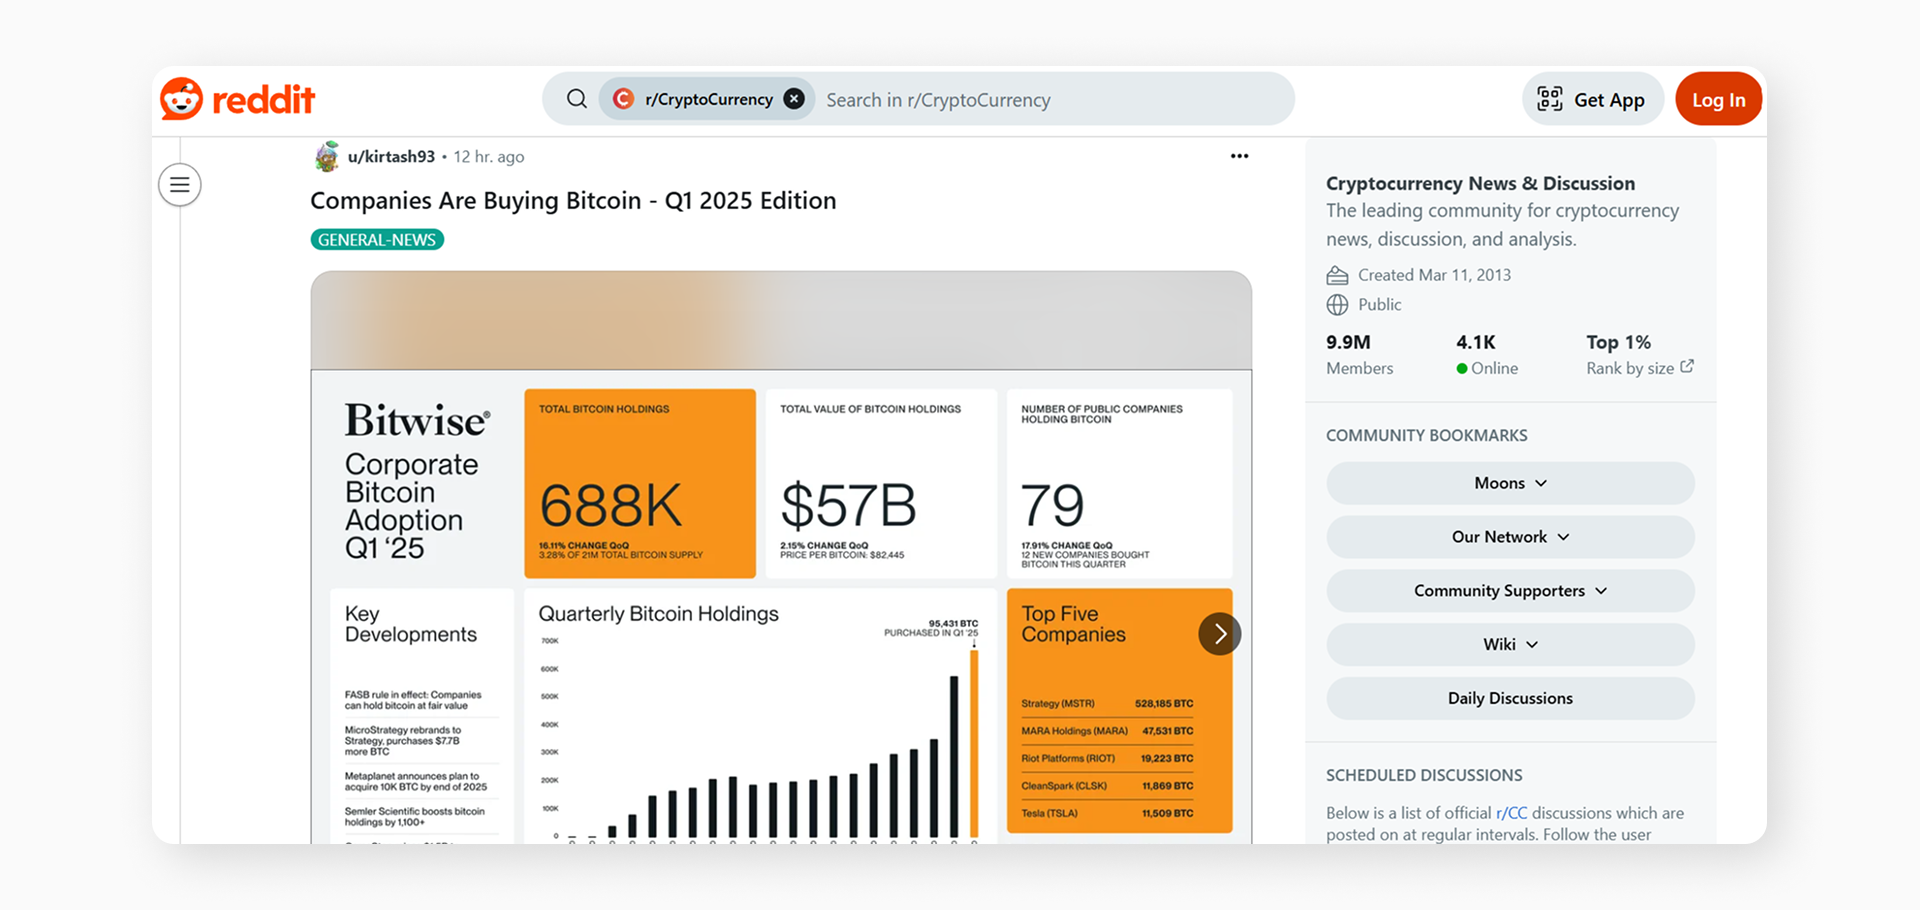Expand the Wiki dropdown
This screenshot has height=910, width=1920.
[1510, 645]
